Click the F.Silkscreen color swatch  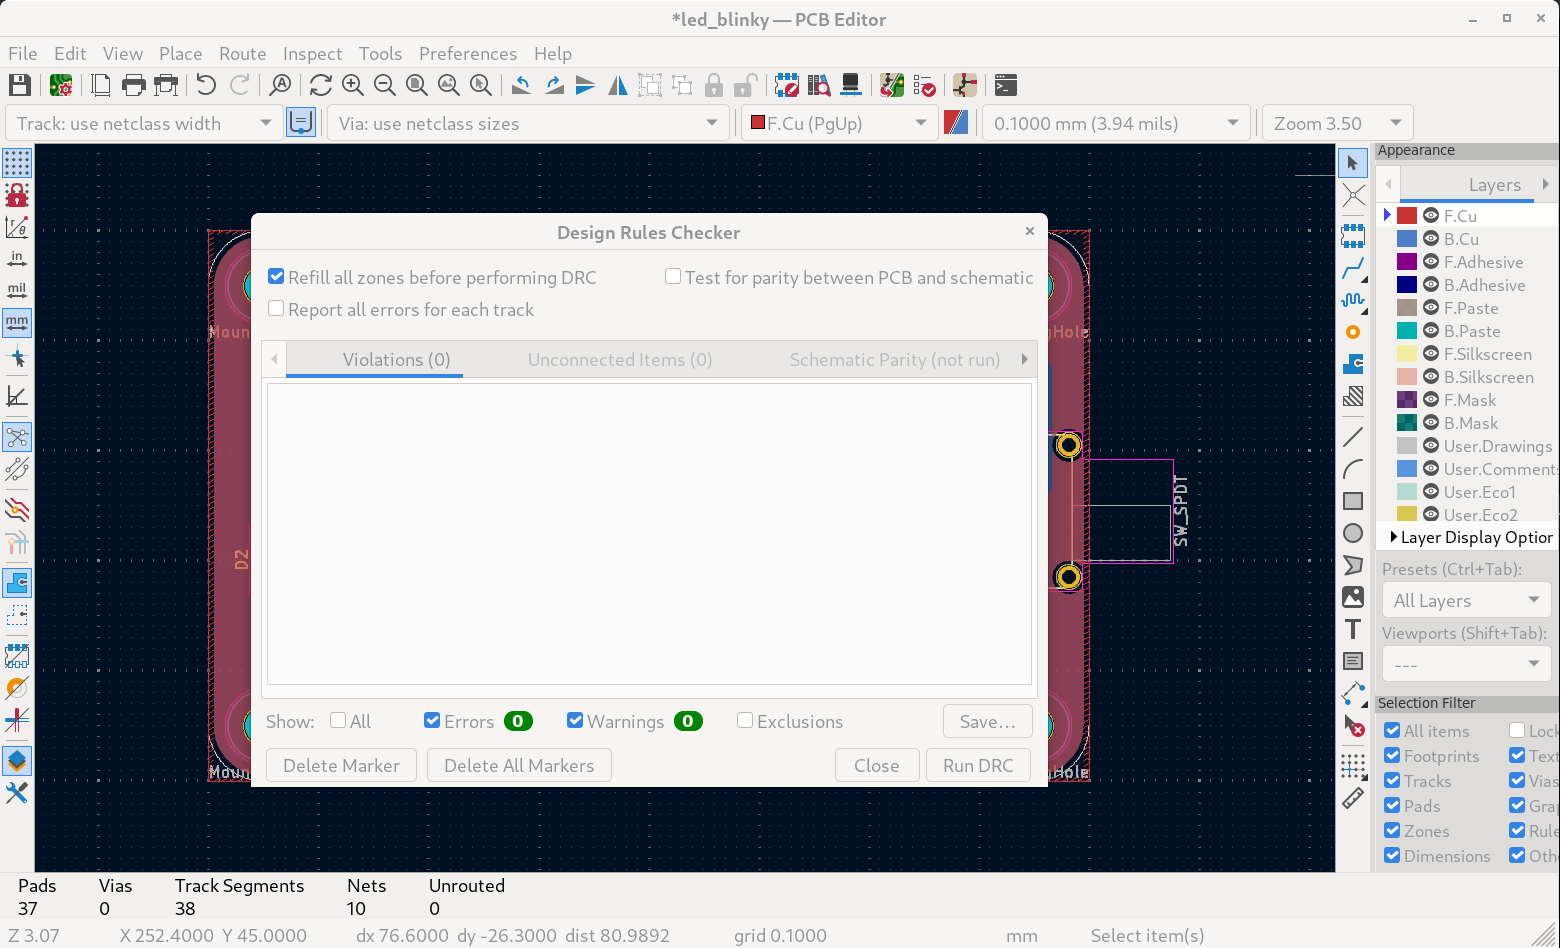(x=1407, y=354)
